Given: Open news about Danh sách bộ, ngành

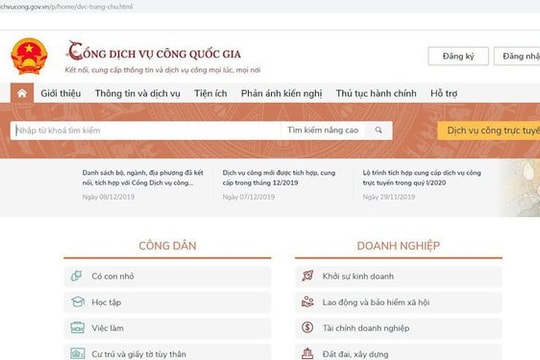Looking at the screenshot, I should coord(143,177).
